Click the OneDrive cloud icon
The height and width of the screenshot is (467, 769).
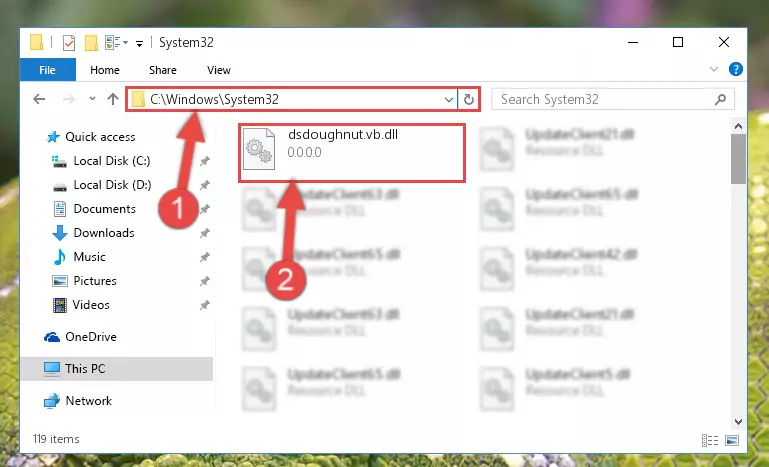52,337
